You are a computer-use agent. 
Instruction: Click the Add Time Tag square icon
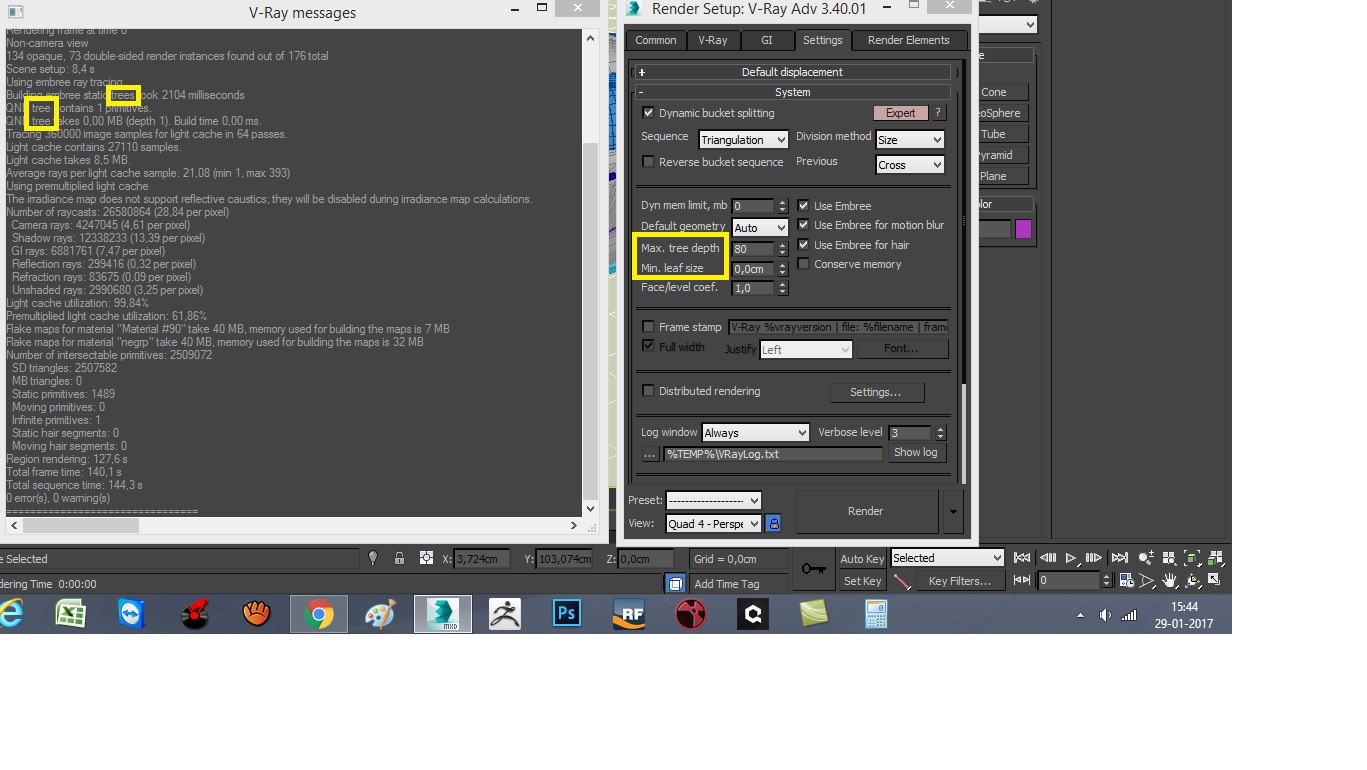(676, 584)
